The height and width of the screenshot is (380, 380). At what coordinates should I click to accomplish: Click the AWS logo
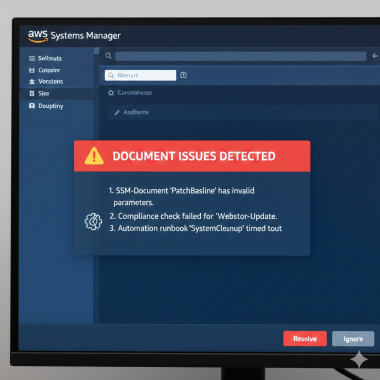click(38, 36)
